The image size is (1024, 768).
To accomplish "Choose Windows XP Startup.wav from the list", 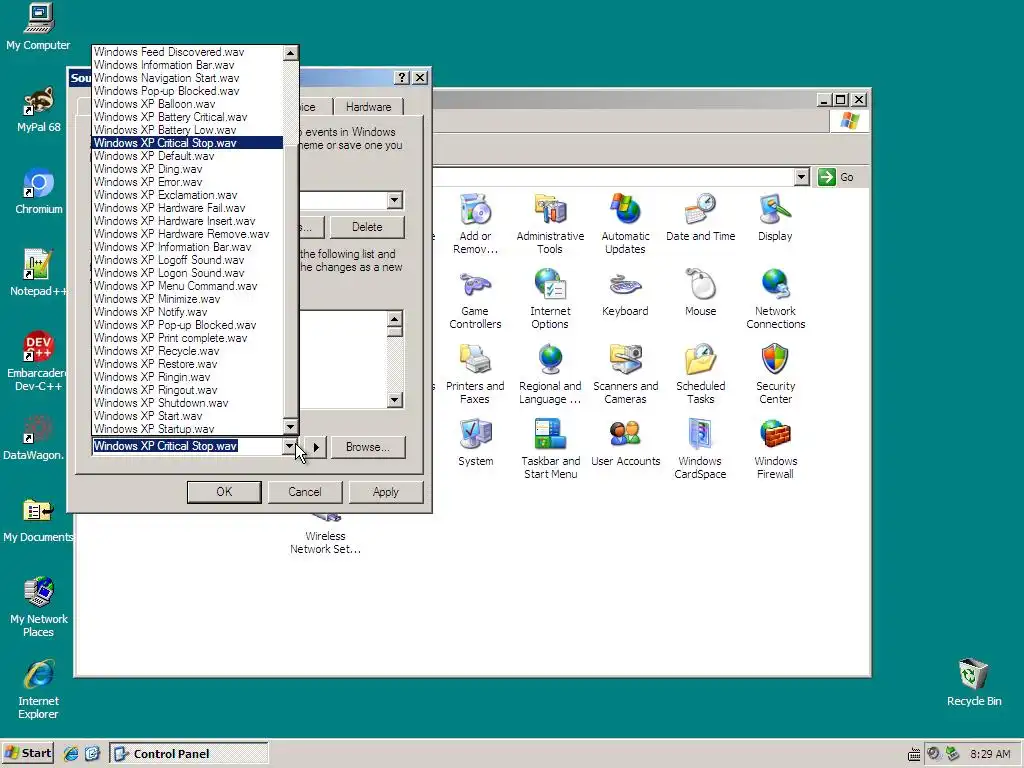I will 187,429.
